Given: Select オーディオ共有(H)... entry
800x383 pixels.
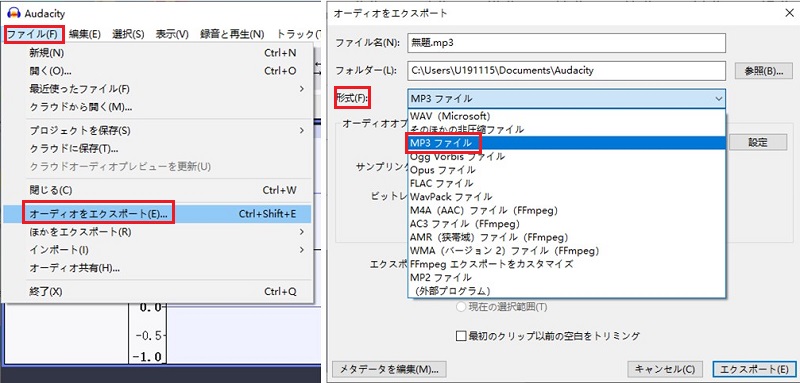Looking at the screenshot, I should (157, 268).
